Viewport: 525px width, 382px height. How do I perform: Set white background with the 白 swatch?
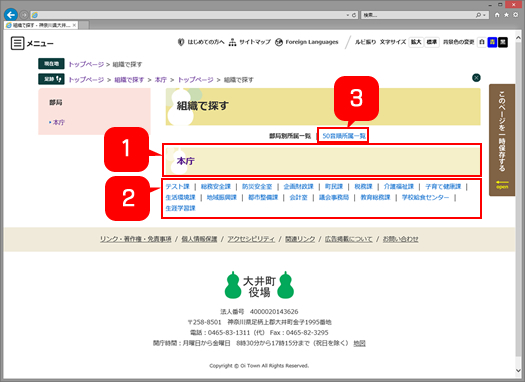[x=481, y=42]
